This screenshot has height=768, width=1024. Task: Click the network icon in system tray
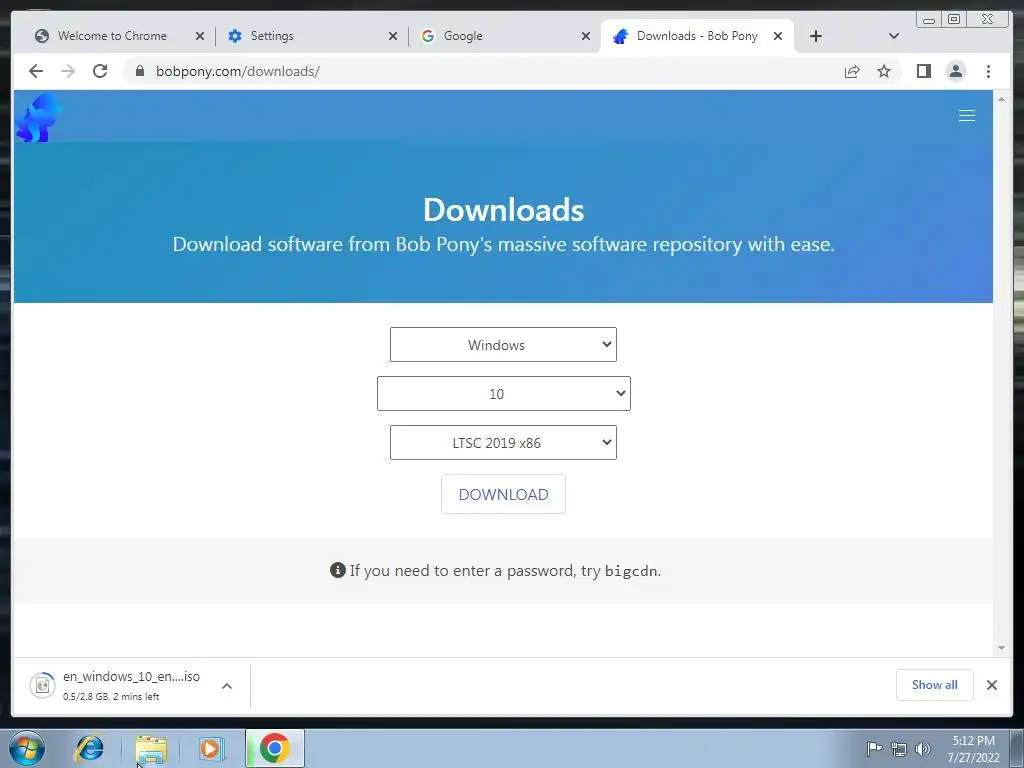[x=899, y=749]
